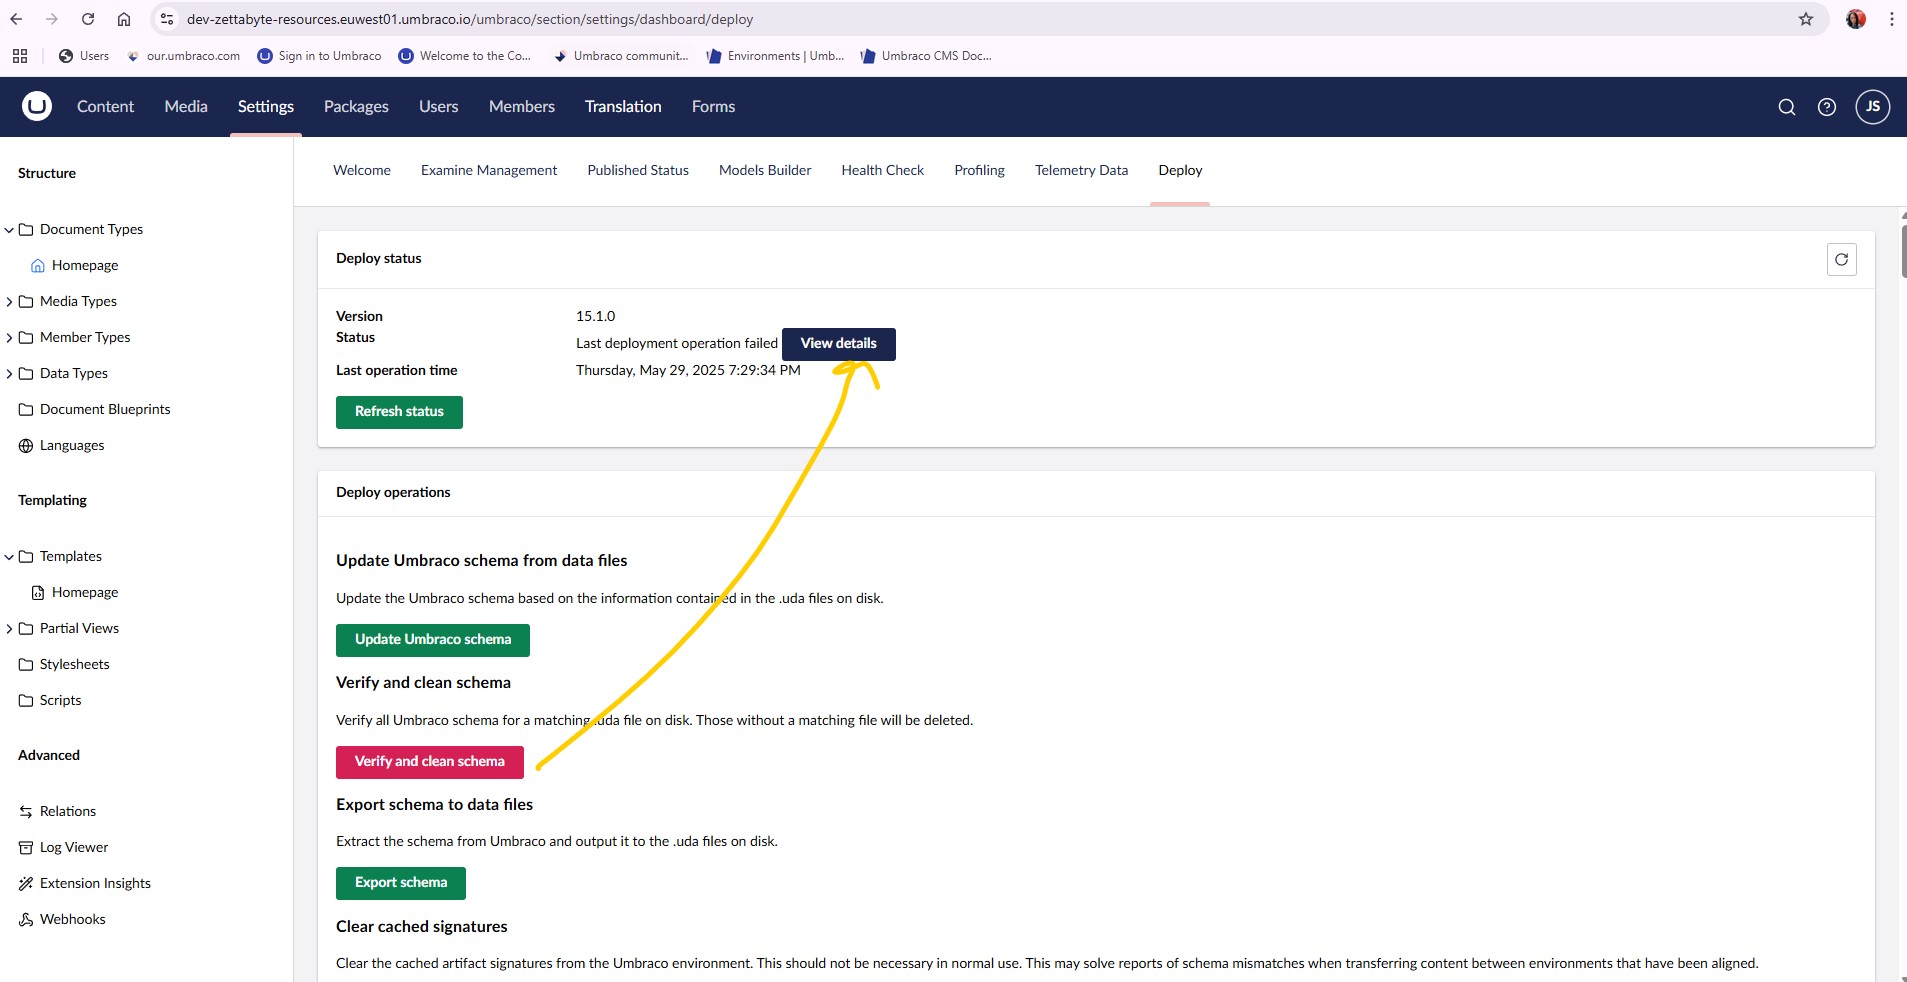Click the Relations arrows icon

pos(26,812)
